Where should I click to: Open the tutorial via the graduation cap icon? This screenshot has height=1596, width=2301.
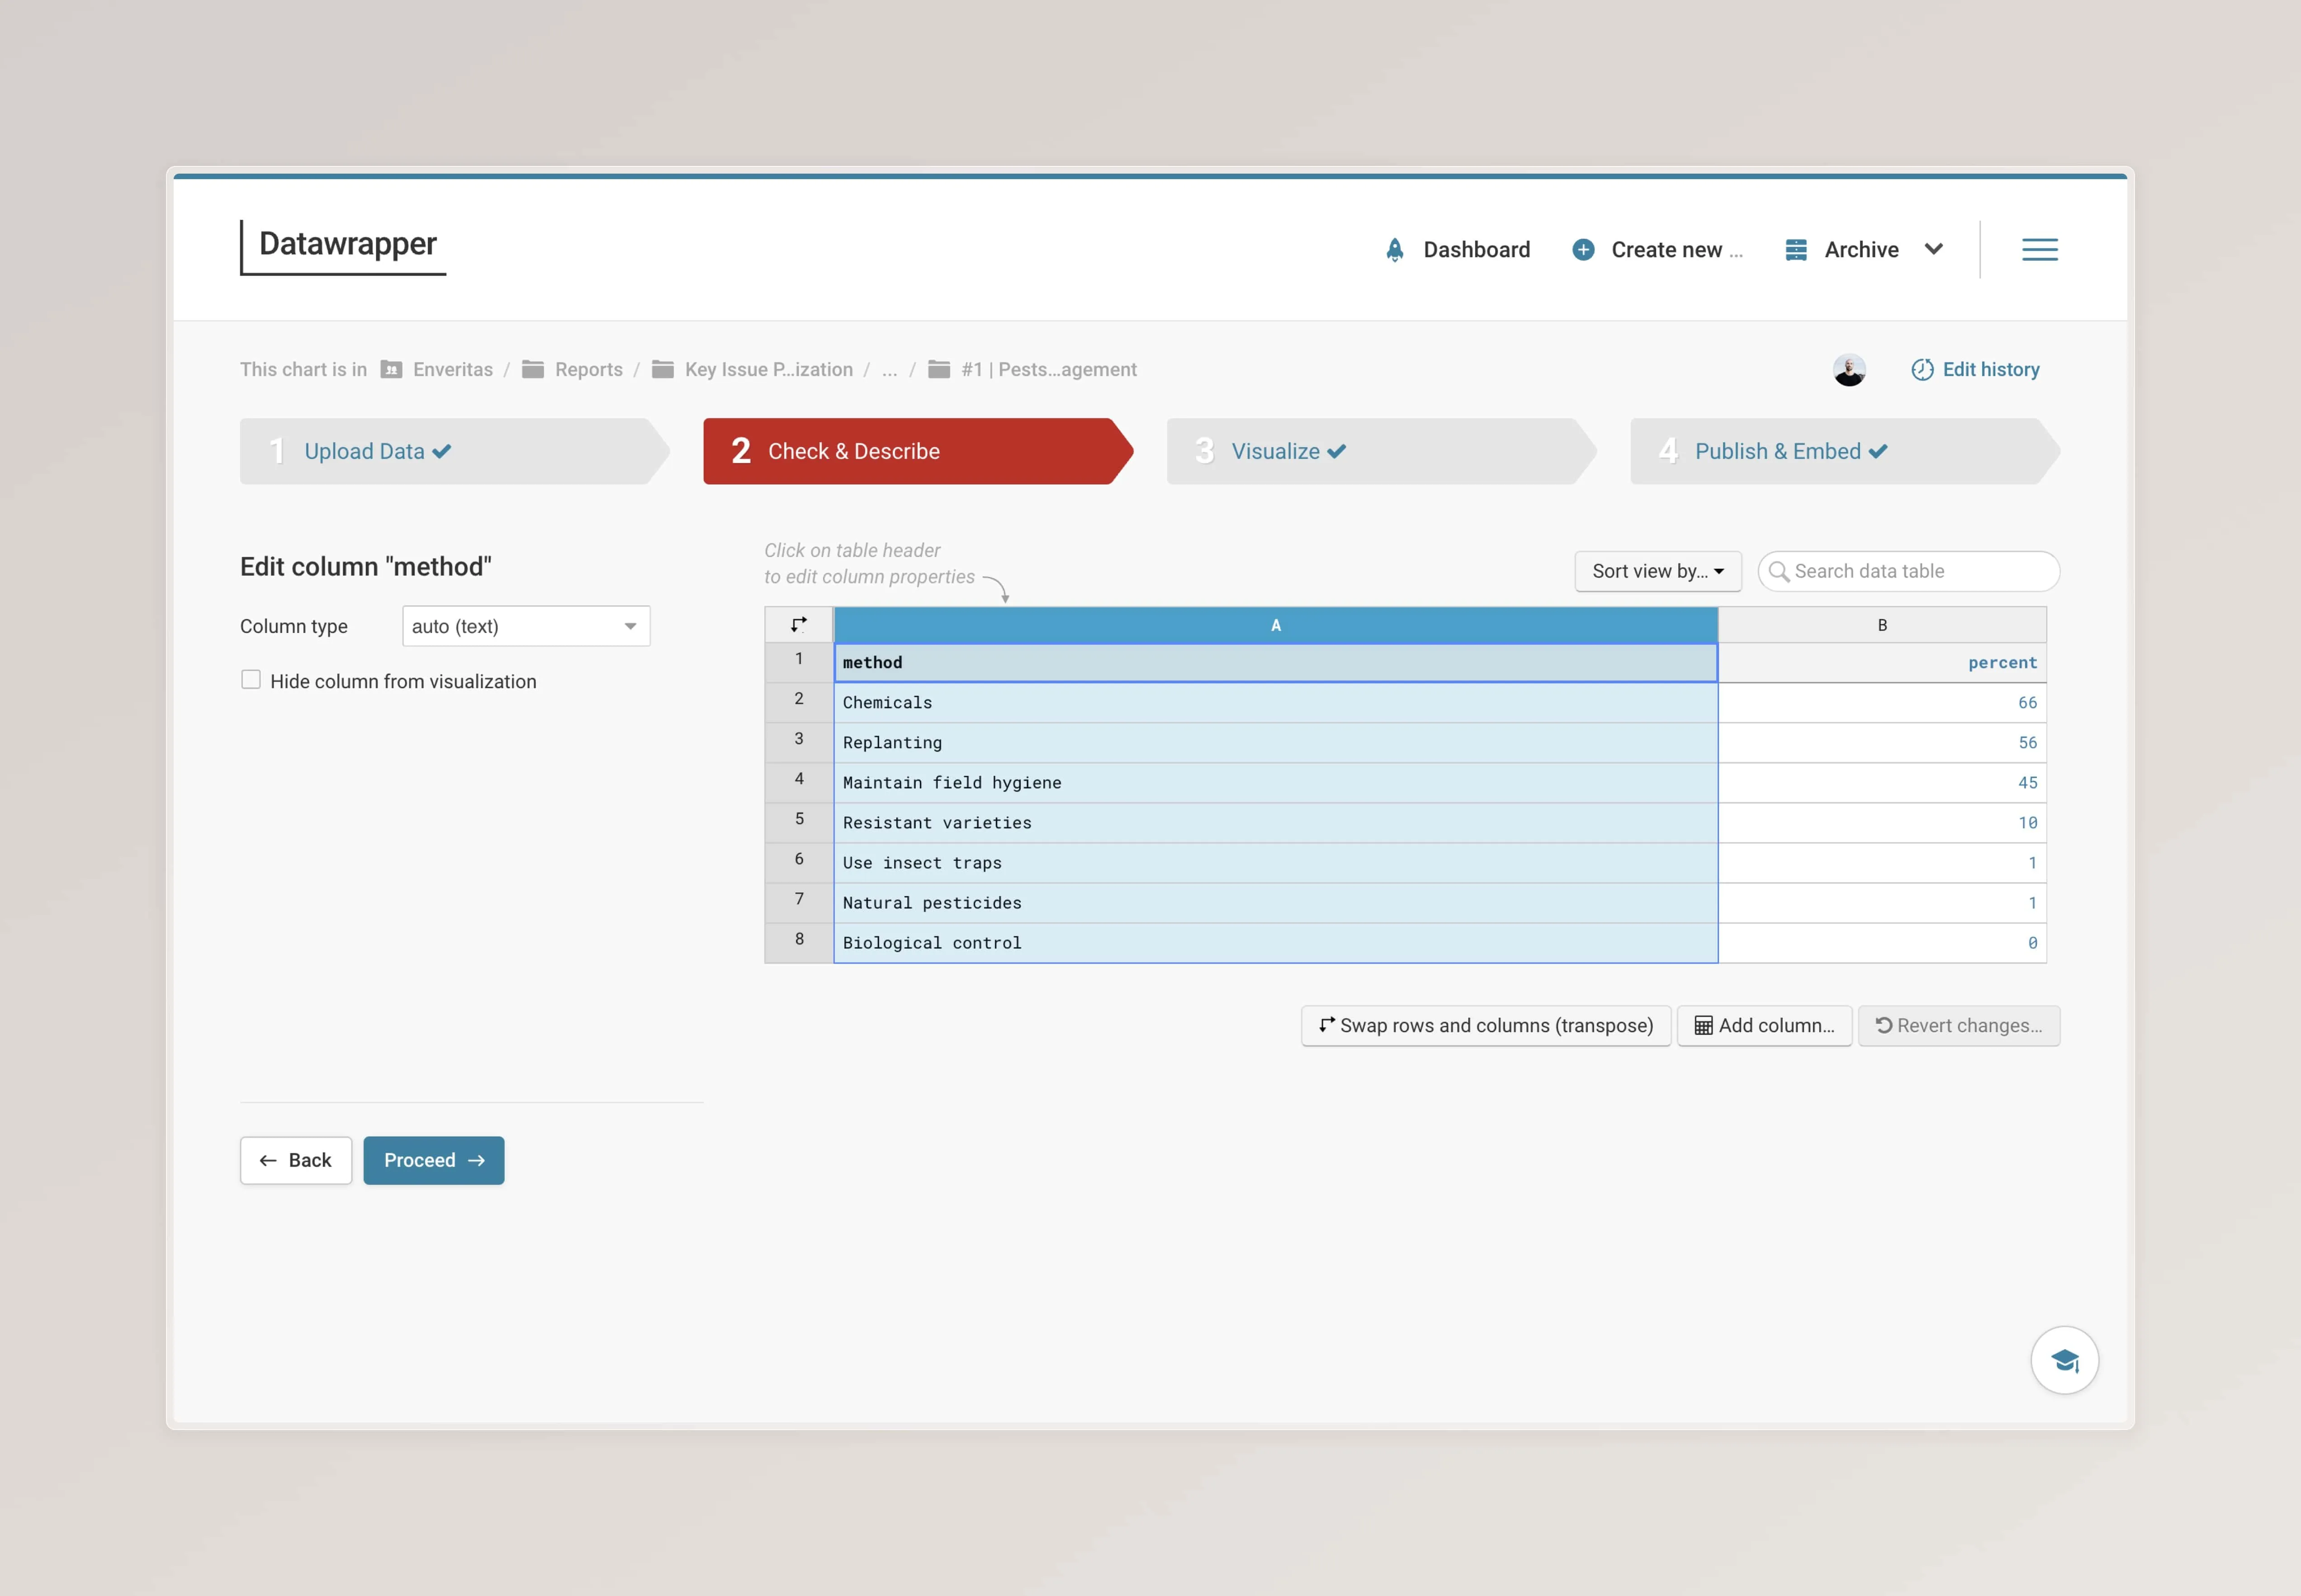[x=2065, y=1359]
